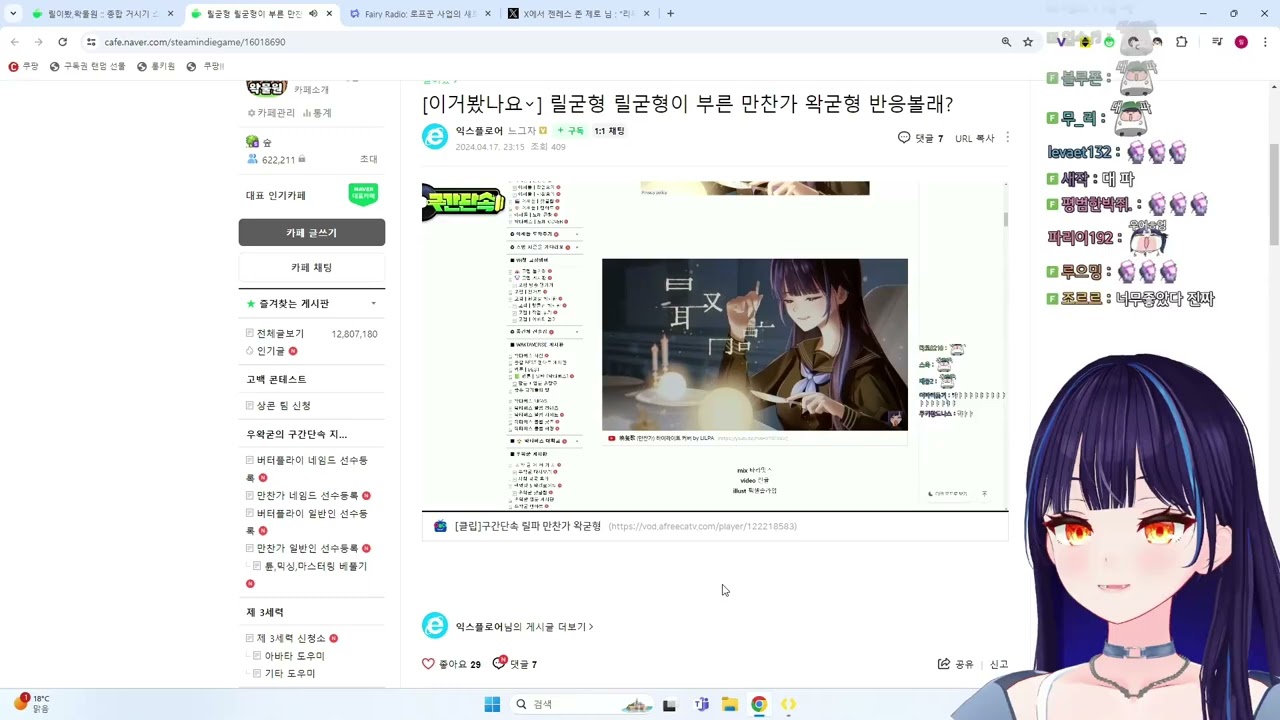Expand the 즐겨찾는 게시판 dropdown arrow
Screen dimensions: 1280x720
point(373,304)
